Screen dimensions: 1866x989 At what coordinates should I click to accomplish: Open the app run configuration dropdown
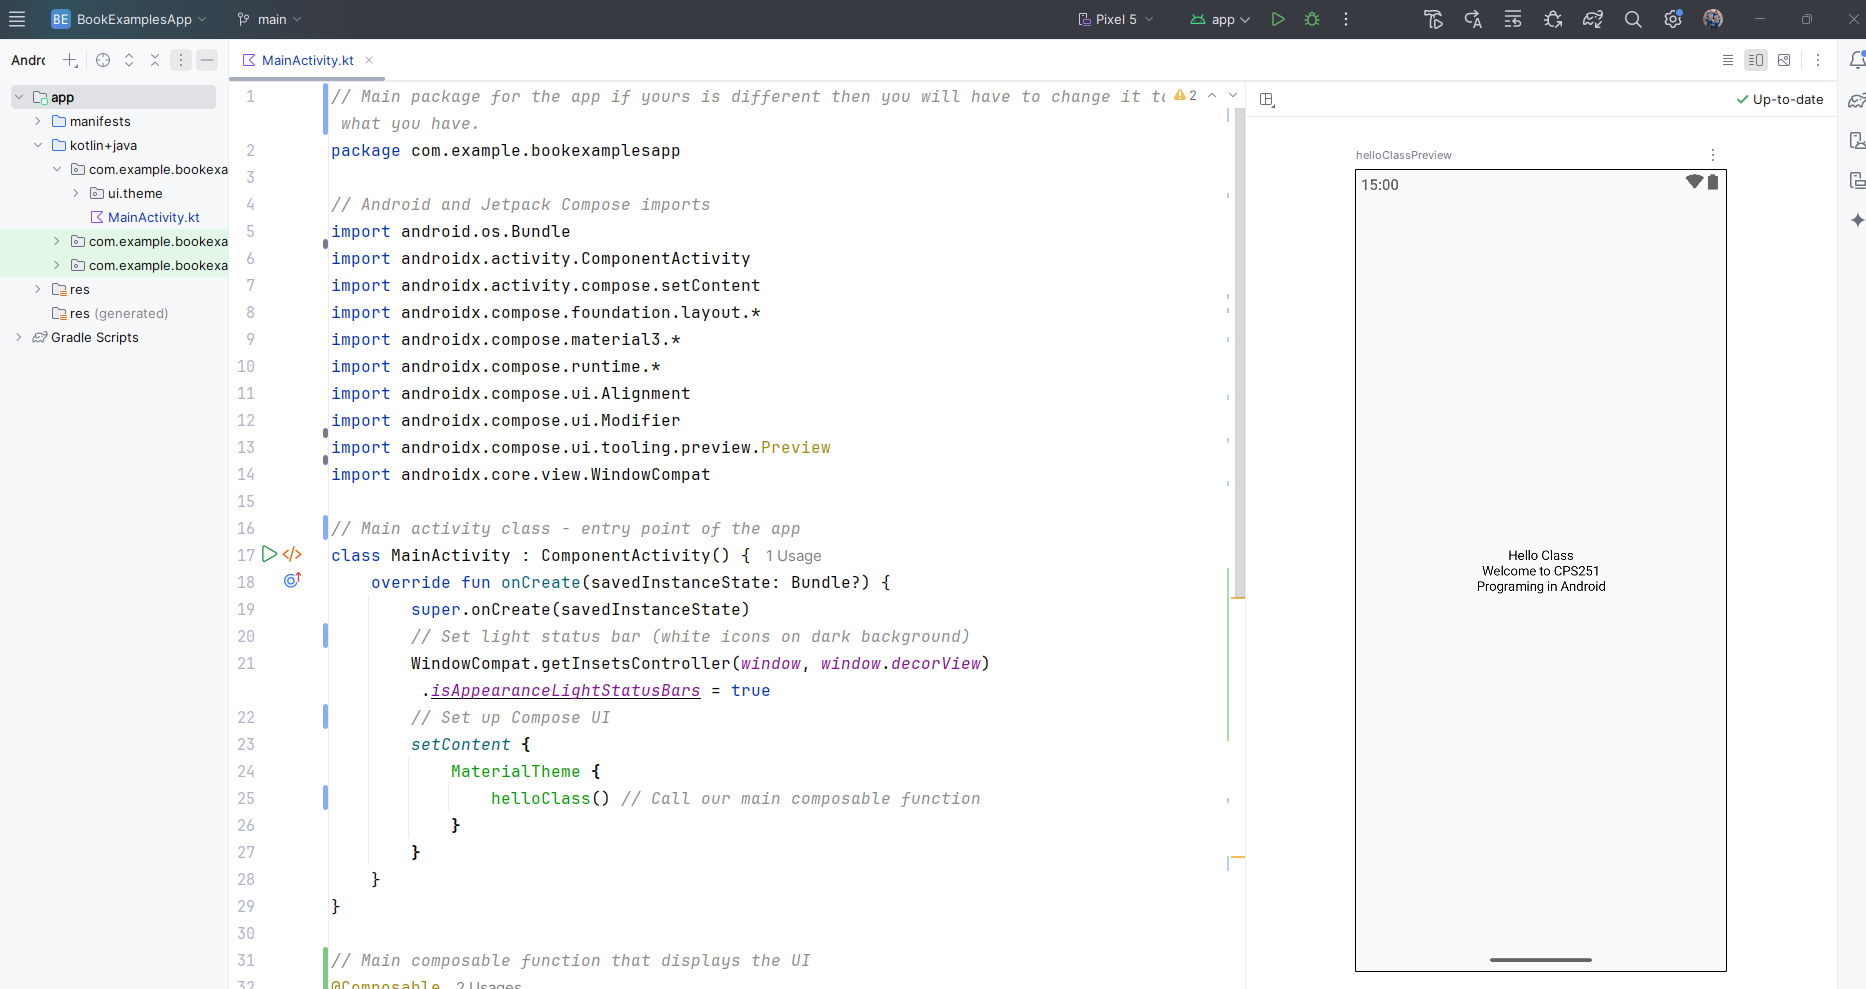(1220, 19)
